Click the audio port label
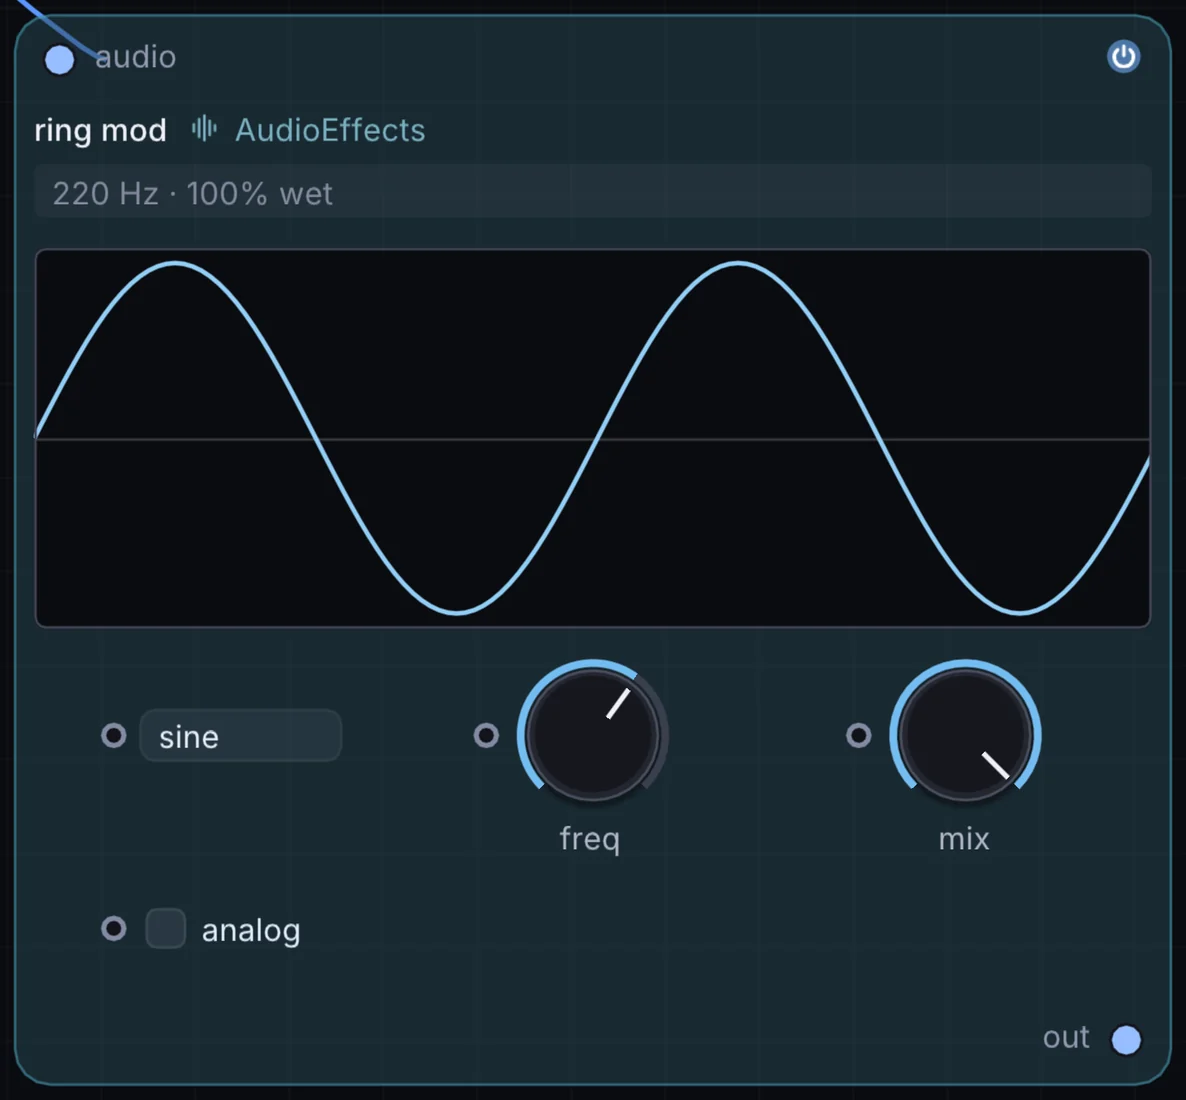The height and width of the screenshot is (1100, 1186). [135, 57]
